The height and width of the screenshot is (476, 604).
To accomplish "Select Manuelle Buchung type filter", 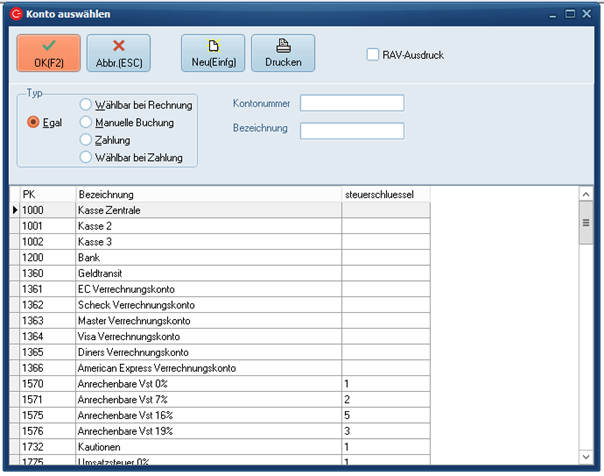I will pyautogui.click(x=86, y=122).
